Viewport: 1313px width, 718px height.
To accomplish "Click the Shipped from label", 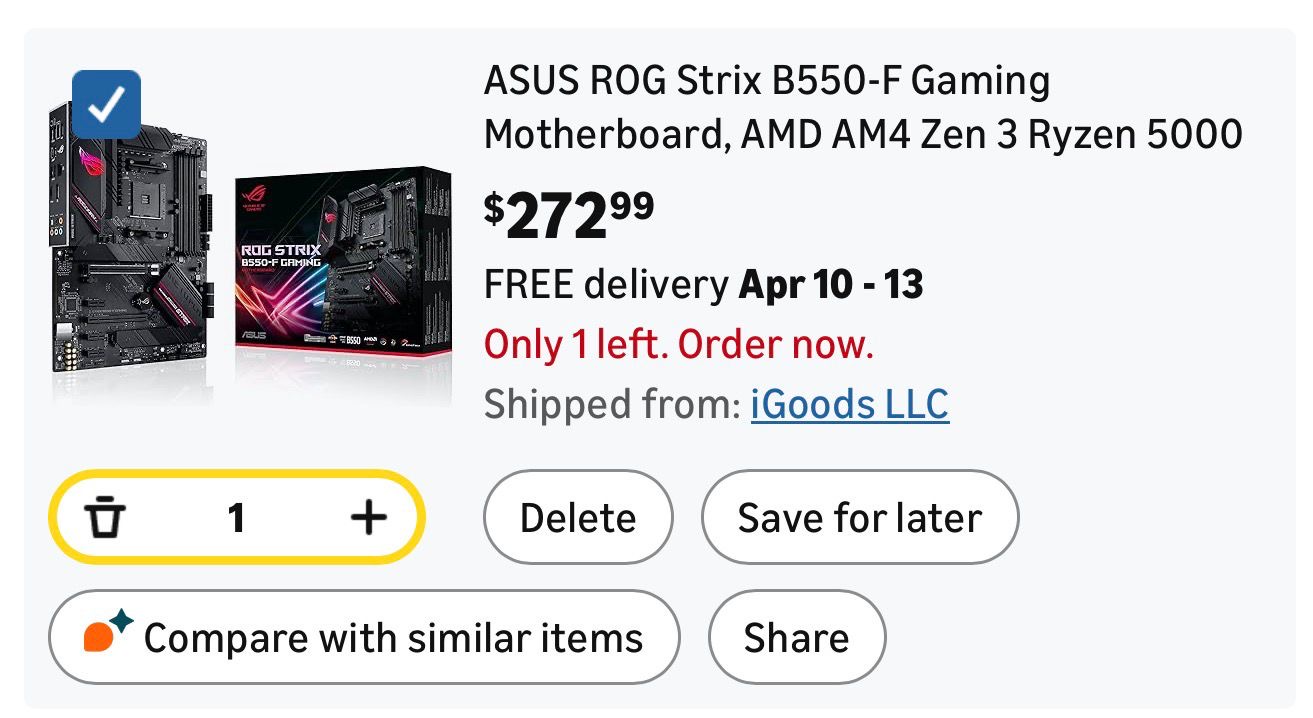I will [611, 405].
